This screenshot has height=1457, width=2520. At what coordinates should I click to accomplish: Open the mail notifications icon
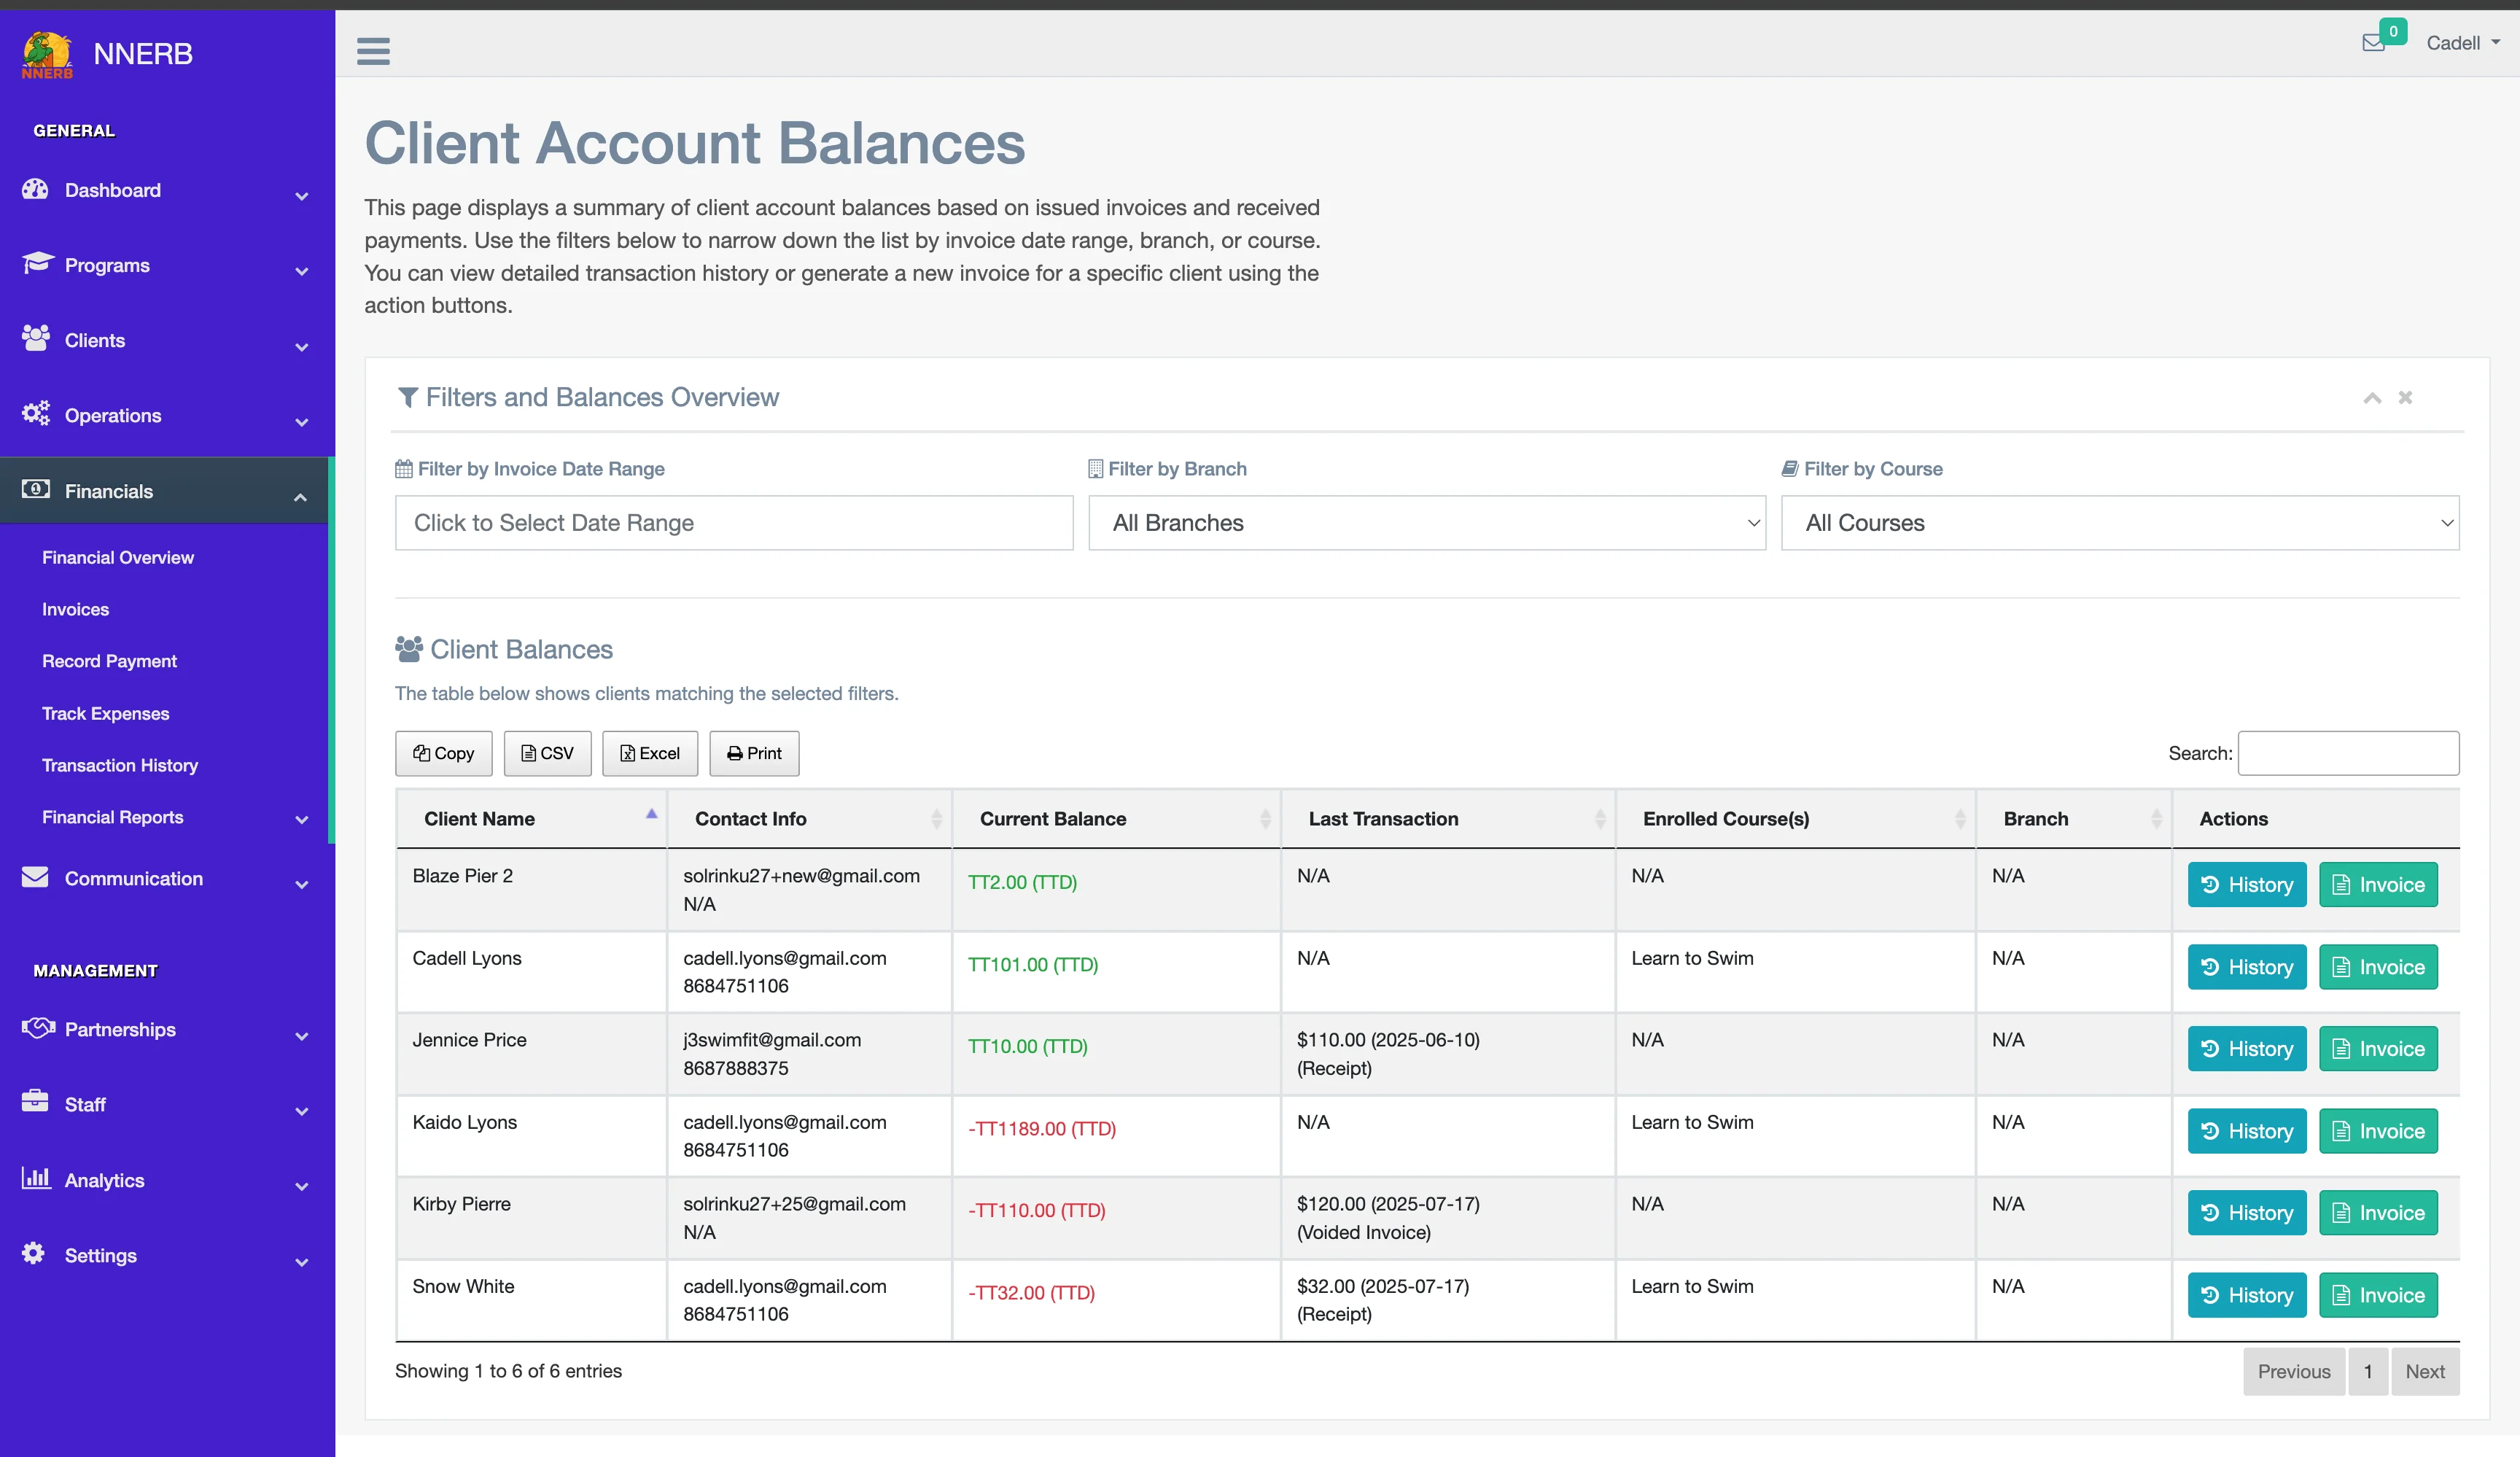point(2373,42)
